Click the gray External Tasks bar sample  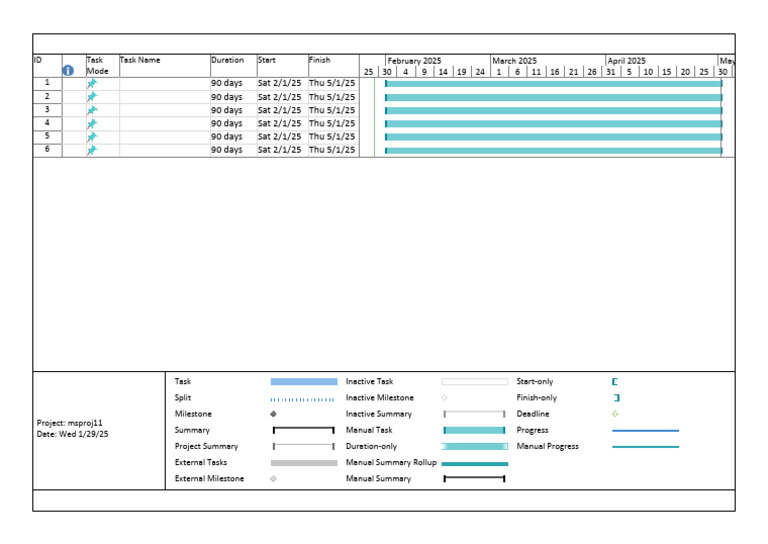304,462
